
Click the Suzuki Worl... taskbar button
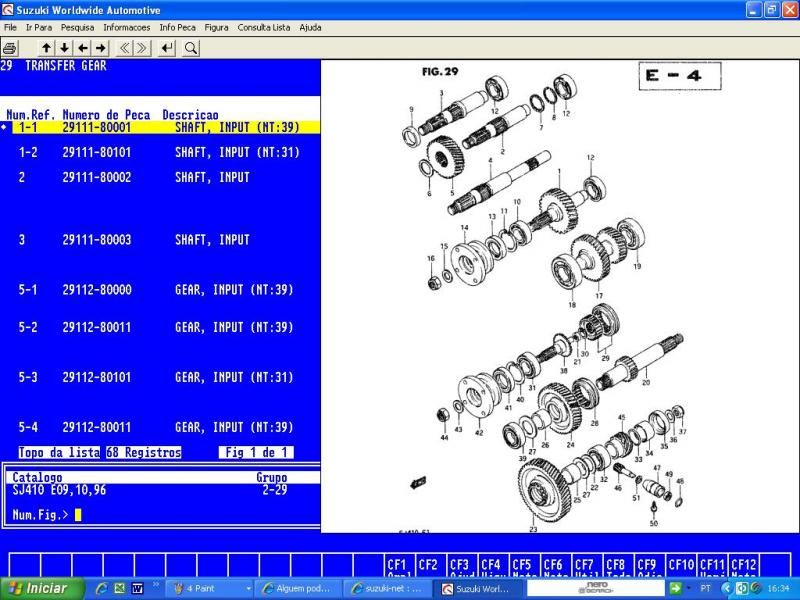point(476,589)
